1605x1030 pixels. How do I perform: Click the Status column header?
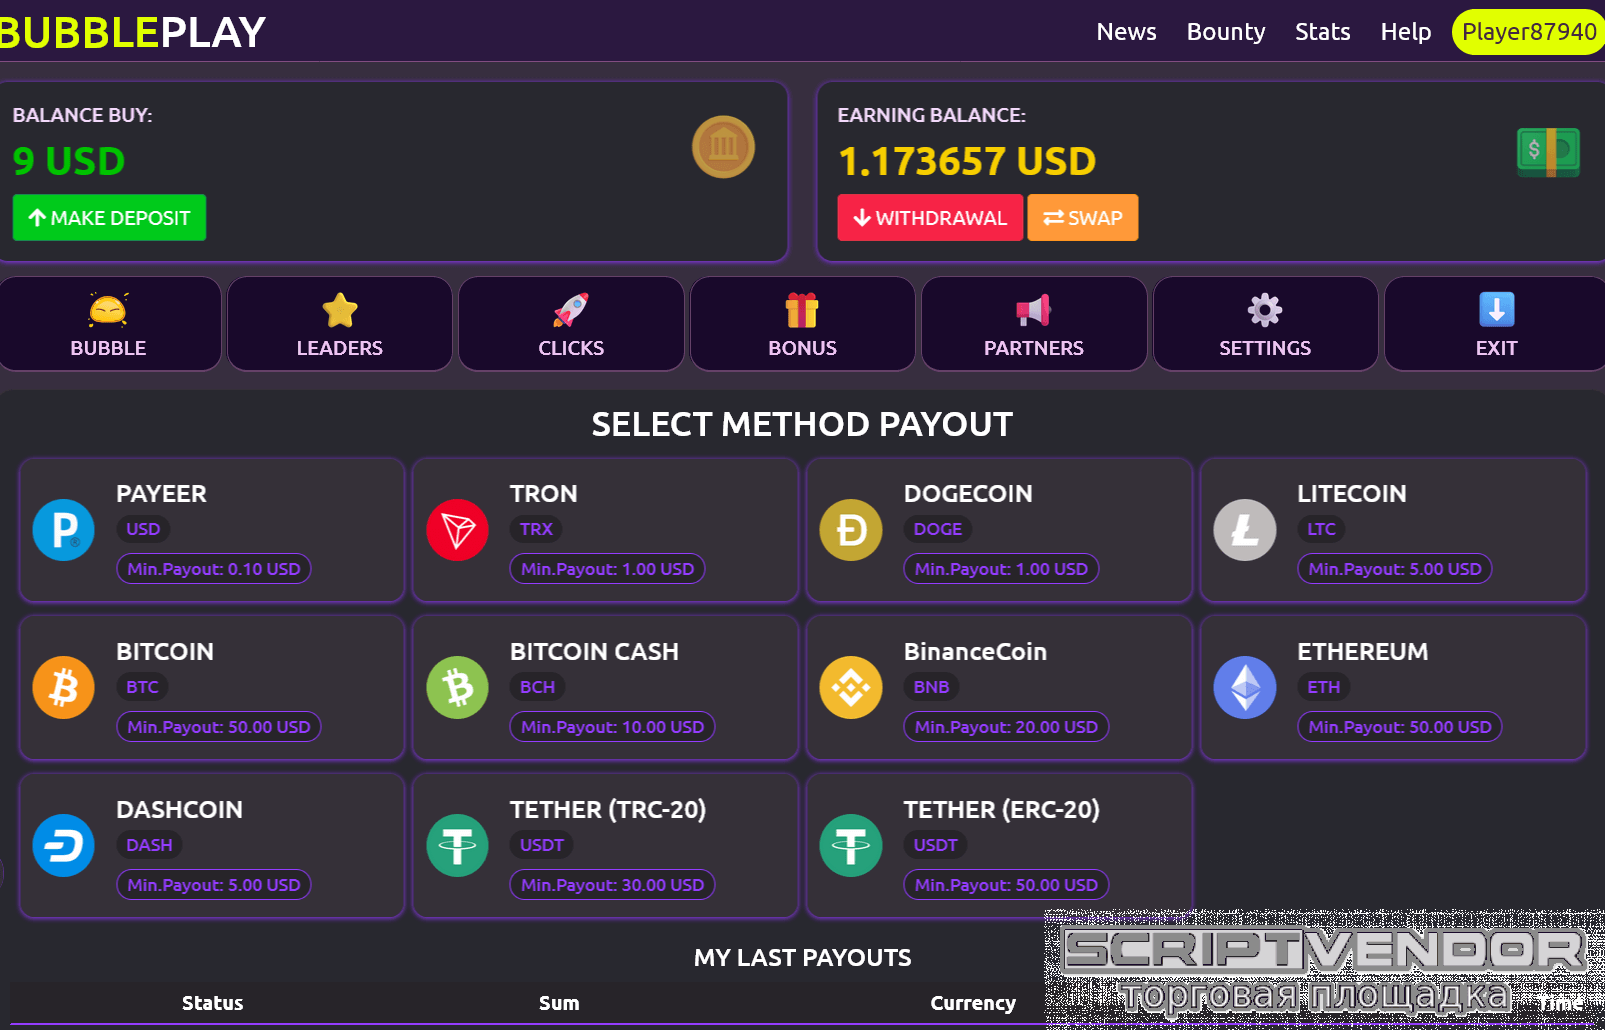click(212, 1003)
